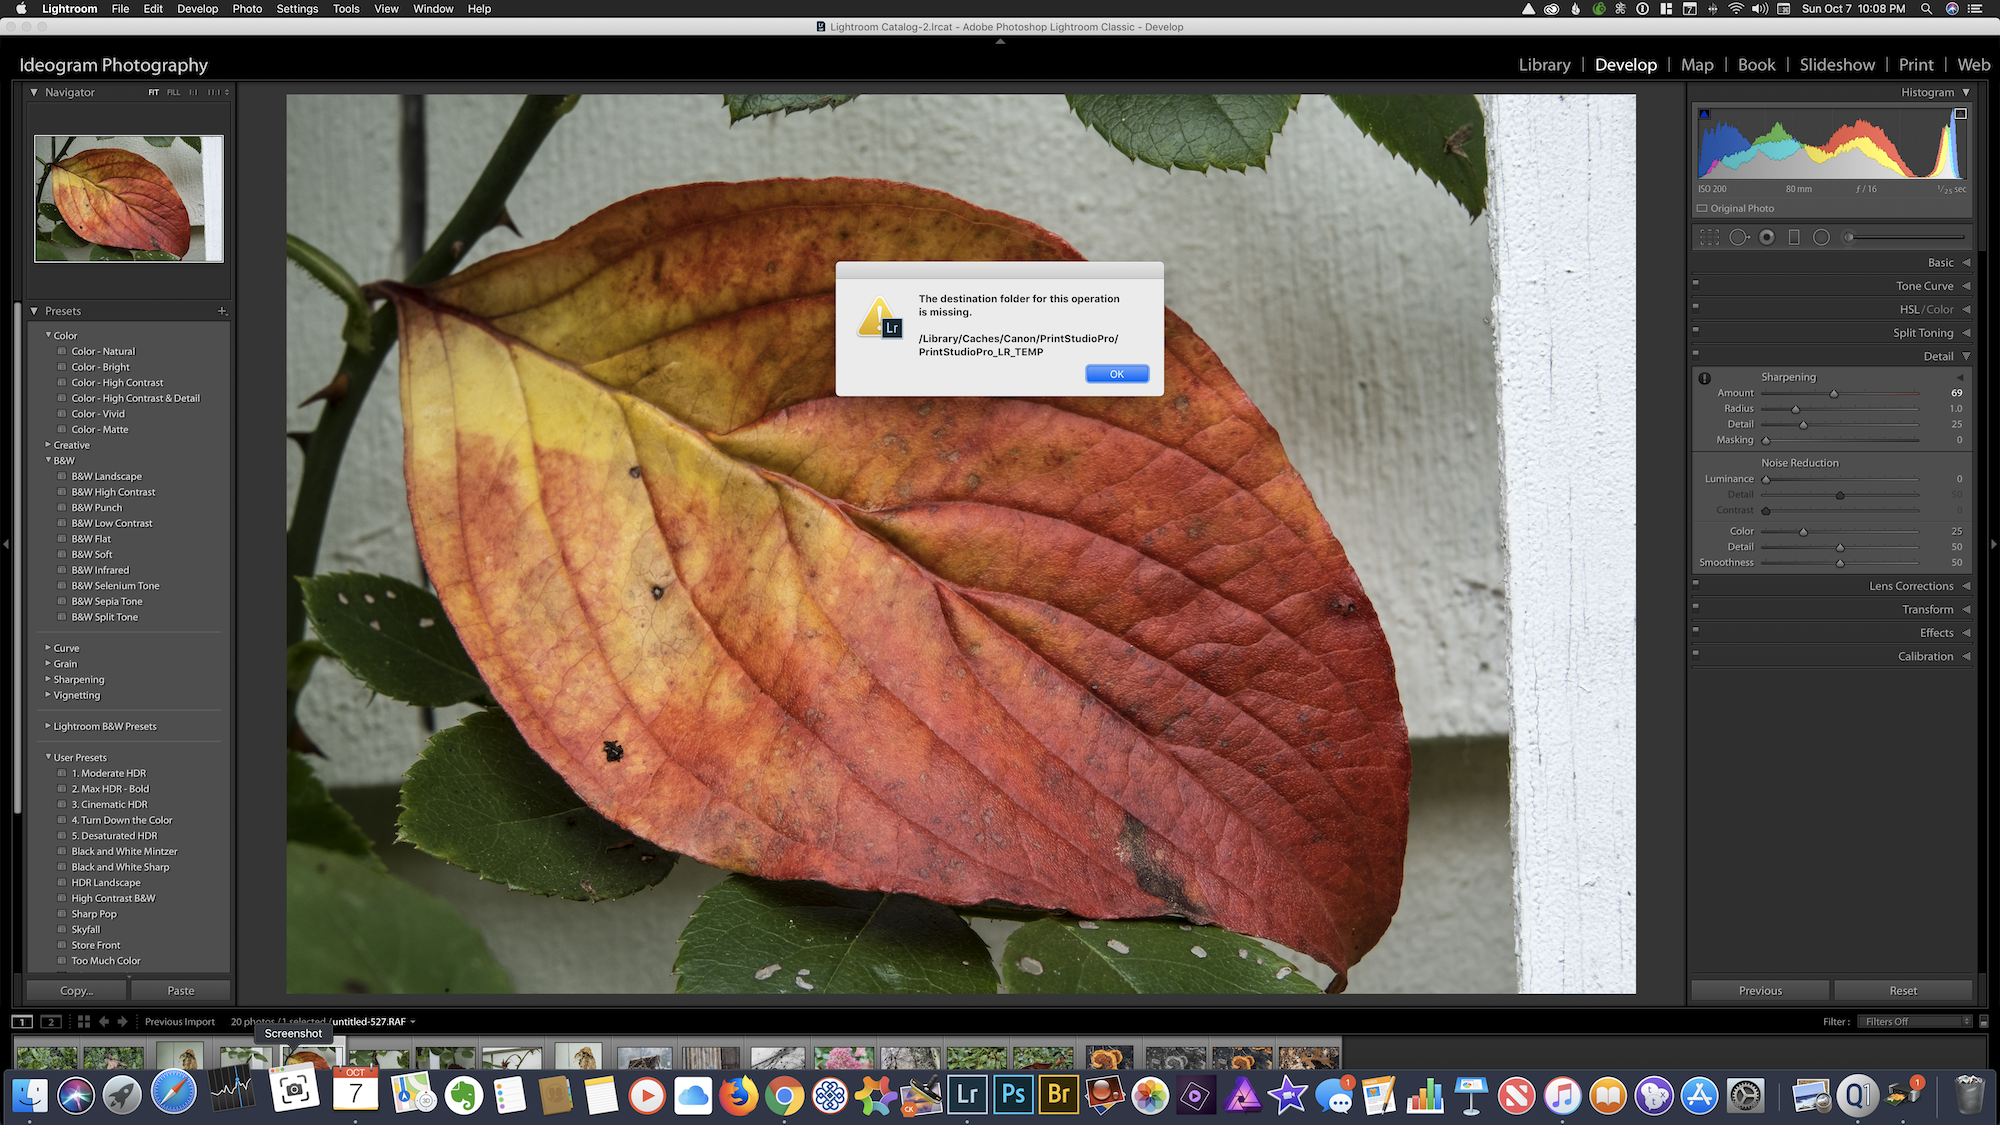Expand the Creative presets group
Viewport: 2000px width, 1125px height.
[x=48, y=444]
